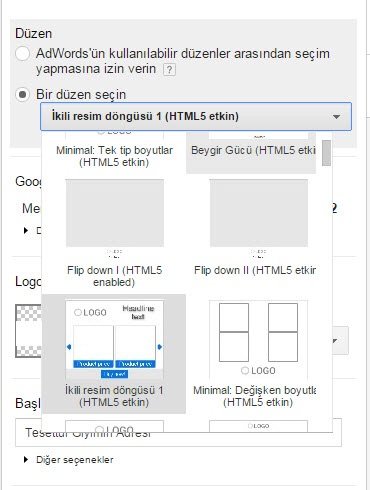Screen dimensions: 370x490
Task: Select the 'Bir düzen seçin' radio button
Action: click(x=22, y=95)
